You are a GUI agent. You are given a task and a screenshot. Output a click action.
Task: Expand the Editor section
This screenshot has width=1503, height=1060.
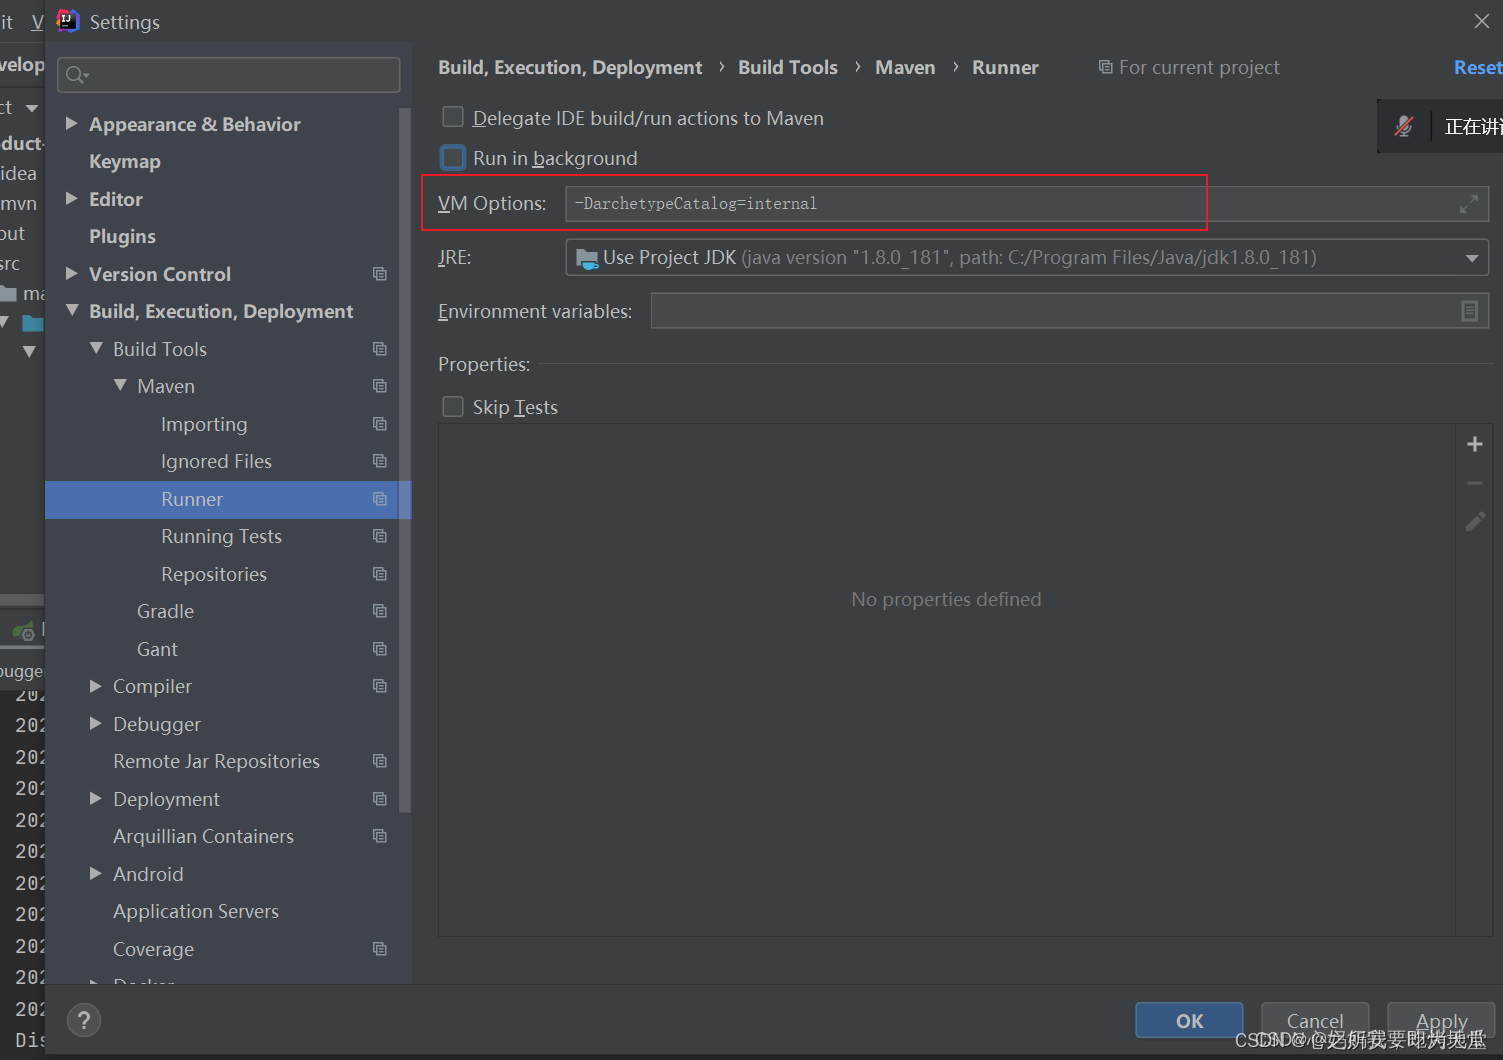[71, 199]
